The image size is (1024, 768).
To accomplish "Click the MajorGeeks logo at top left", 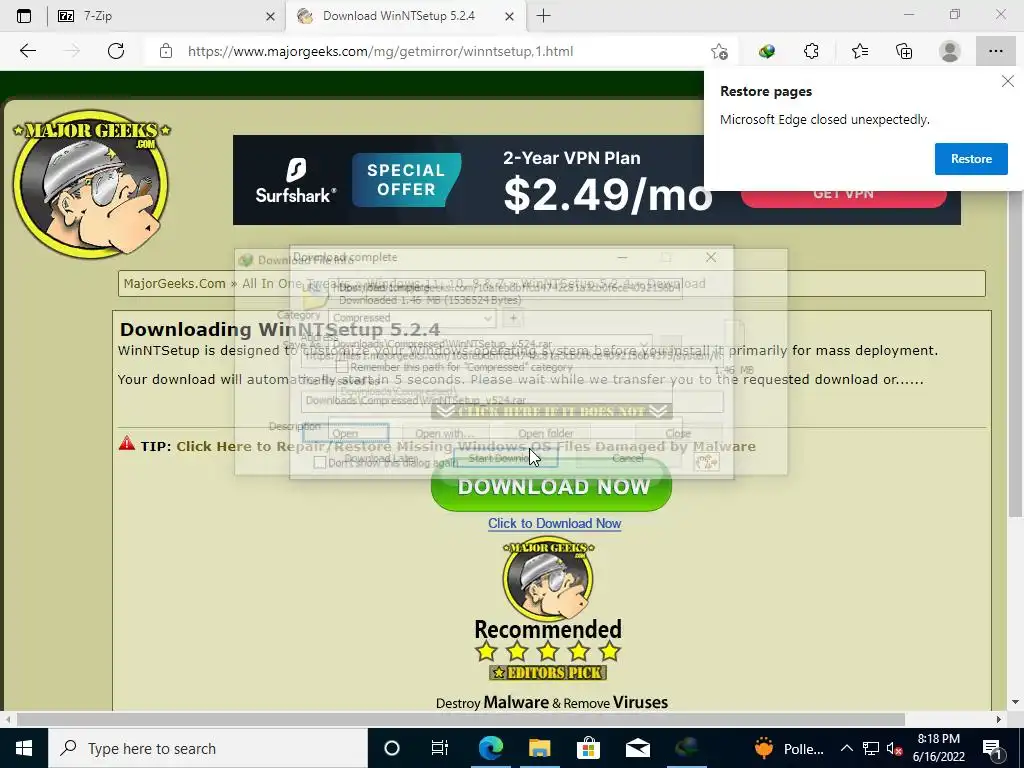I will (x=91, y=184).
